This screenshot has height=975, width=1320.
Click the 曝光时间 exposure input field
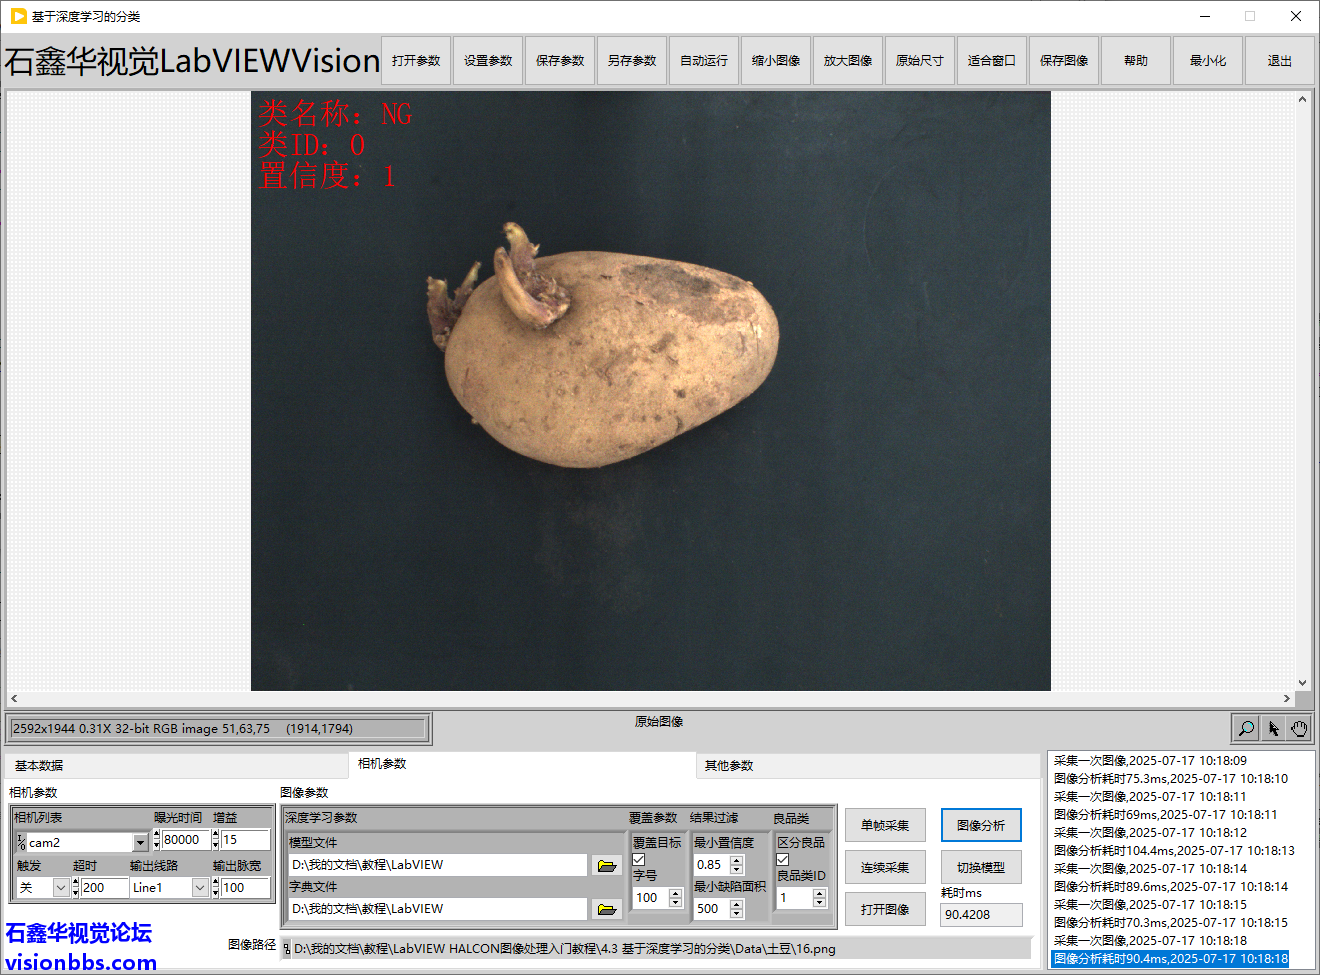[185, 840]
